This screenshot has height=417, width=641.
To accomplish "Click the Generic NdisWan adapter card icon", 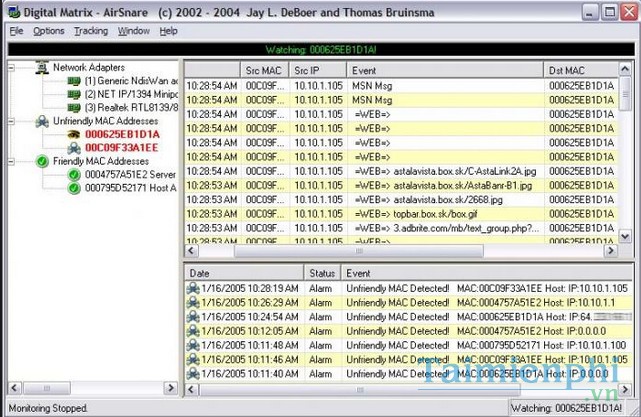I will 73,80.
